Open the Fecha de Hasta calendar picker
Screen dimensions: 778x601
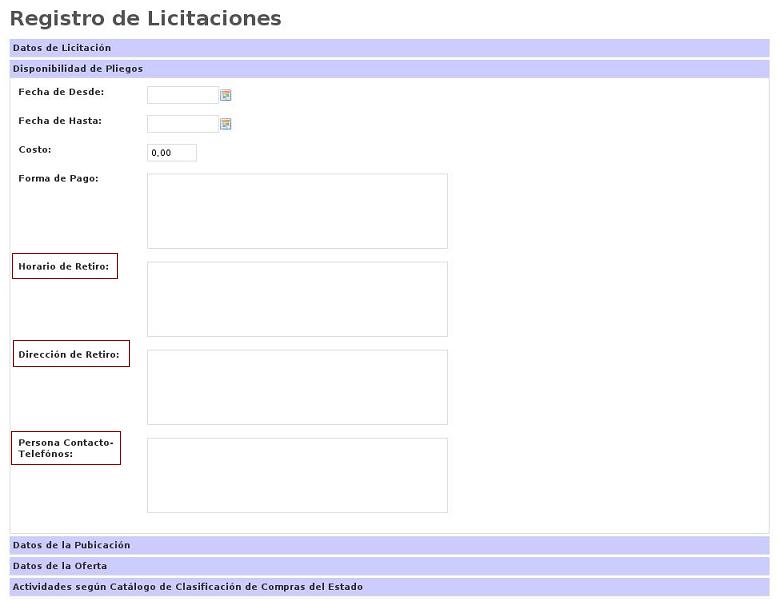[x=226, y=124]
